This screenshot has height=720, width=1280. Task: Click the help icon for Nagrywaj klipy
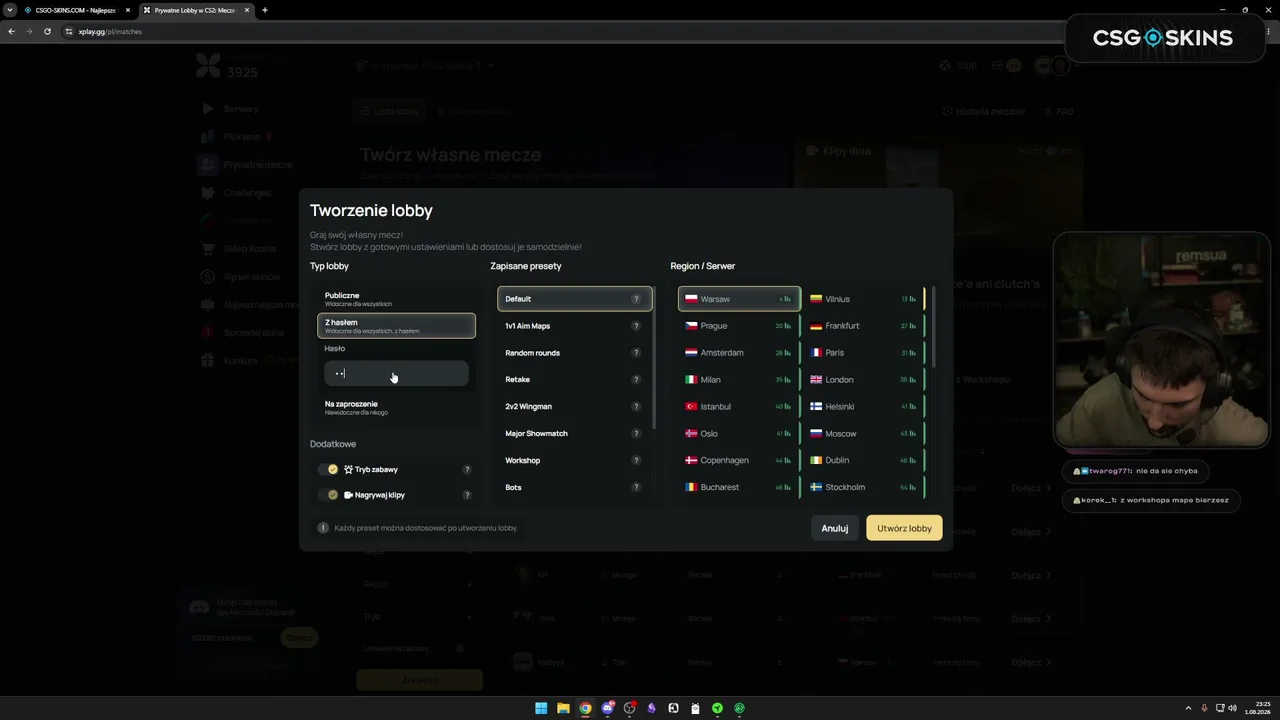467,495
